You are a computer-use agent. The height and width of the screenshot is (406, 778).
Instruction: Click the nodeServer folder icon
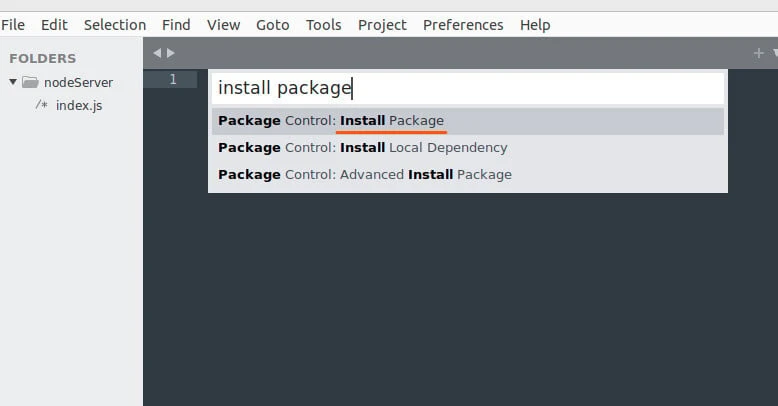[x=30, y=82]
